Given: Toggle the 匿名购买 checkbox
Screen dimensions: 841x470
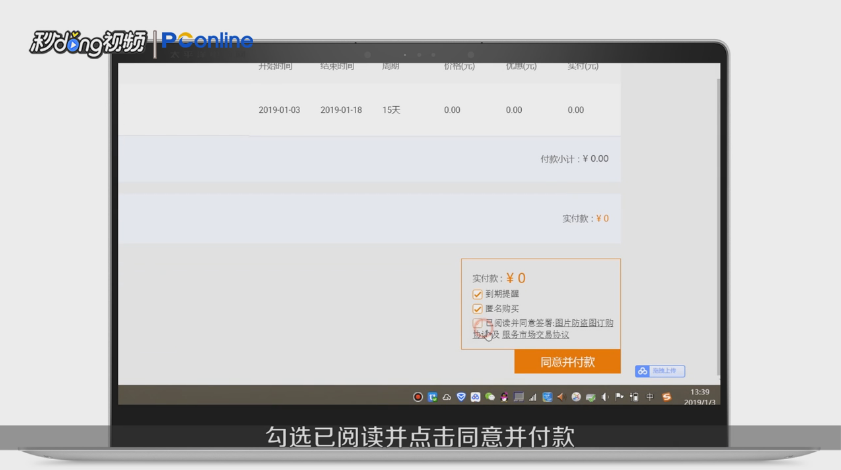Looking at the screenshot, I should tap(477, 309).
